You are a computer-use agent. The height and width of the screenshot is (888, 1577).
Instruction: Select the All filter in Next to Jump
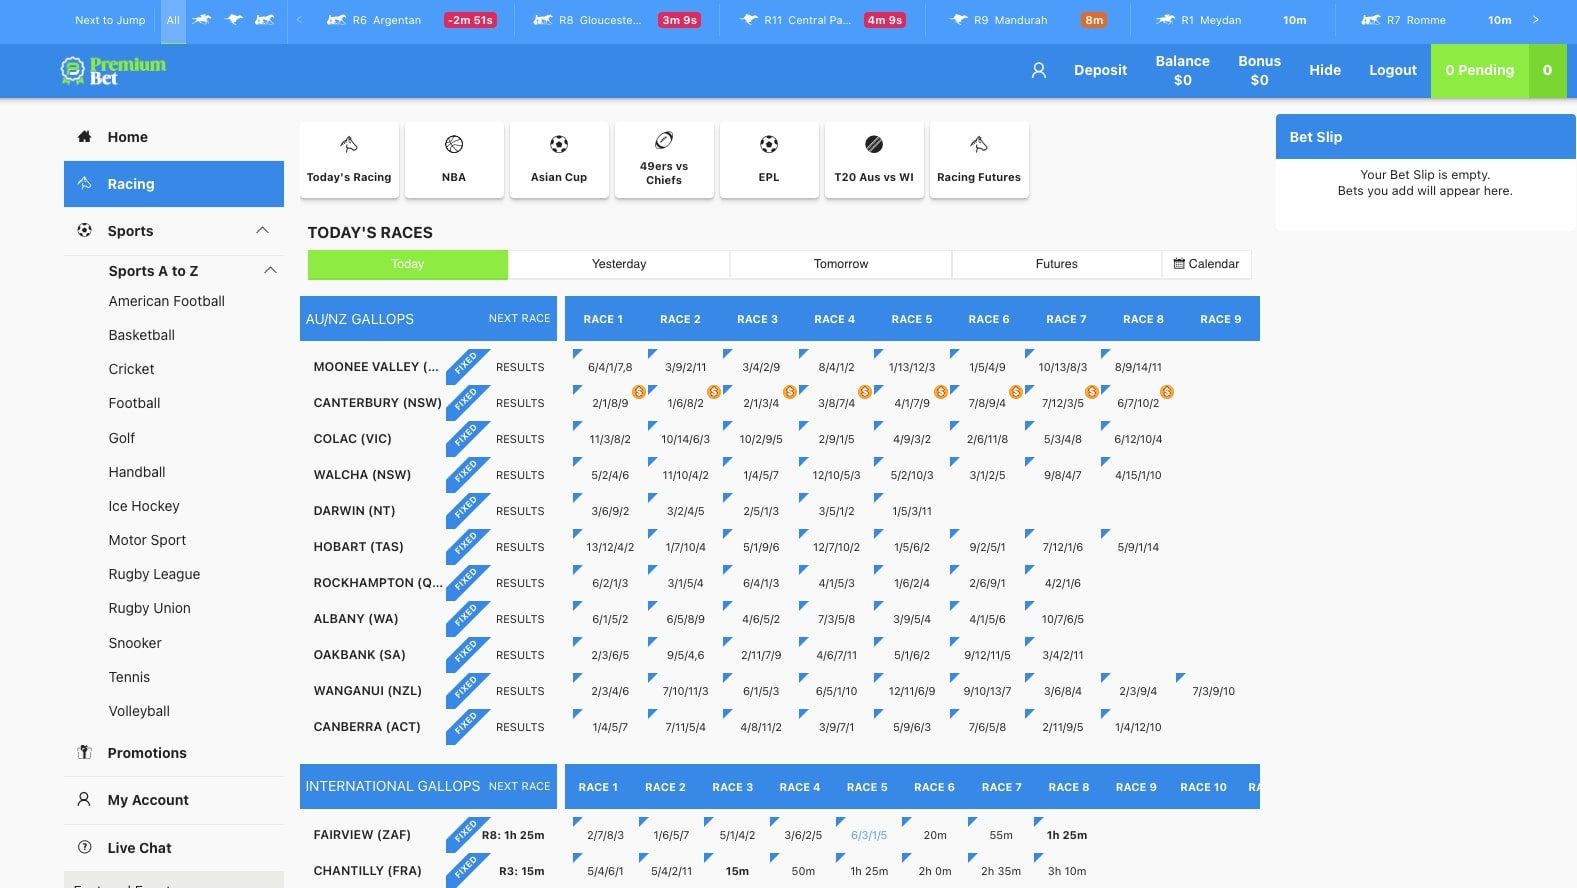(173, 20)
